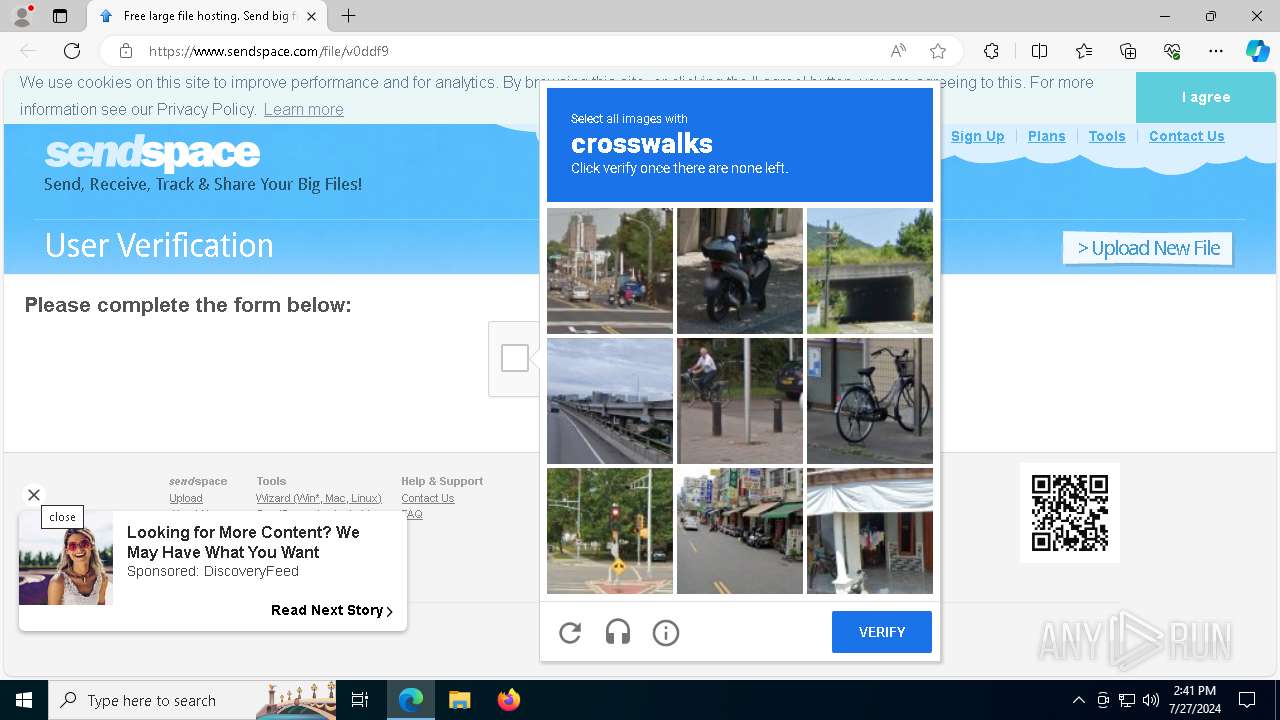Open the footer Contact Us link
Screen dimensions: 1280x720
(x=427, y=498)
